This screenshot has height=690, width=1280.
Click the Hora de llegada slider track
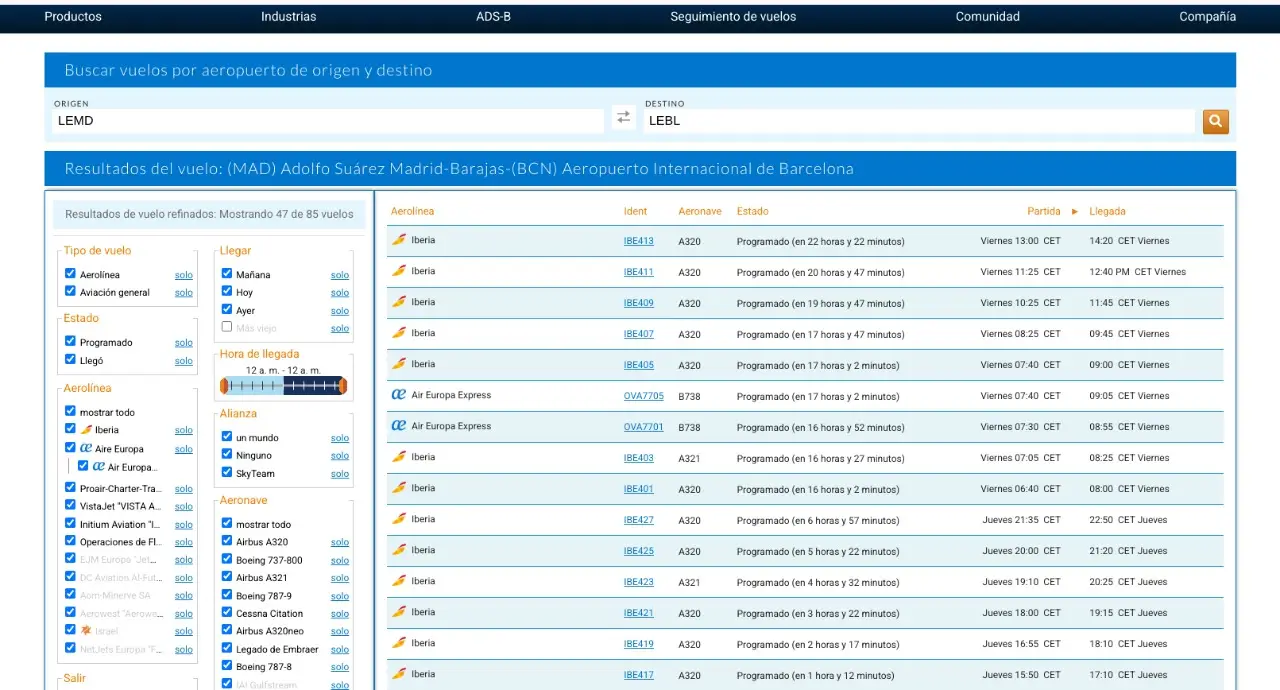tap(284, 385)
